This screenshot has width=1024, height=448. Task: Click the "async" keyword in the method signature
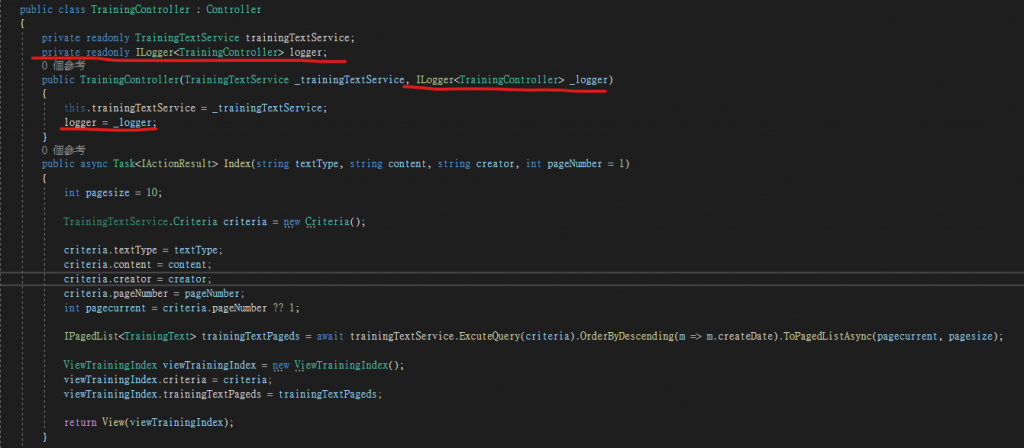click(95, 164)
